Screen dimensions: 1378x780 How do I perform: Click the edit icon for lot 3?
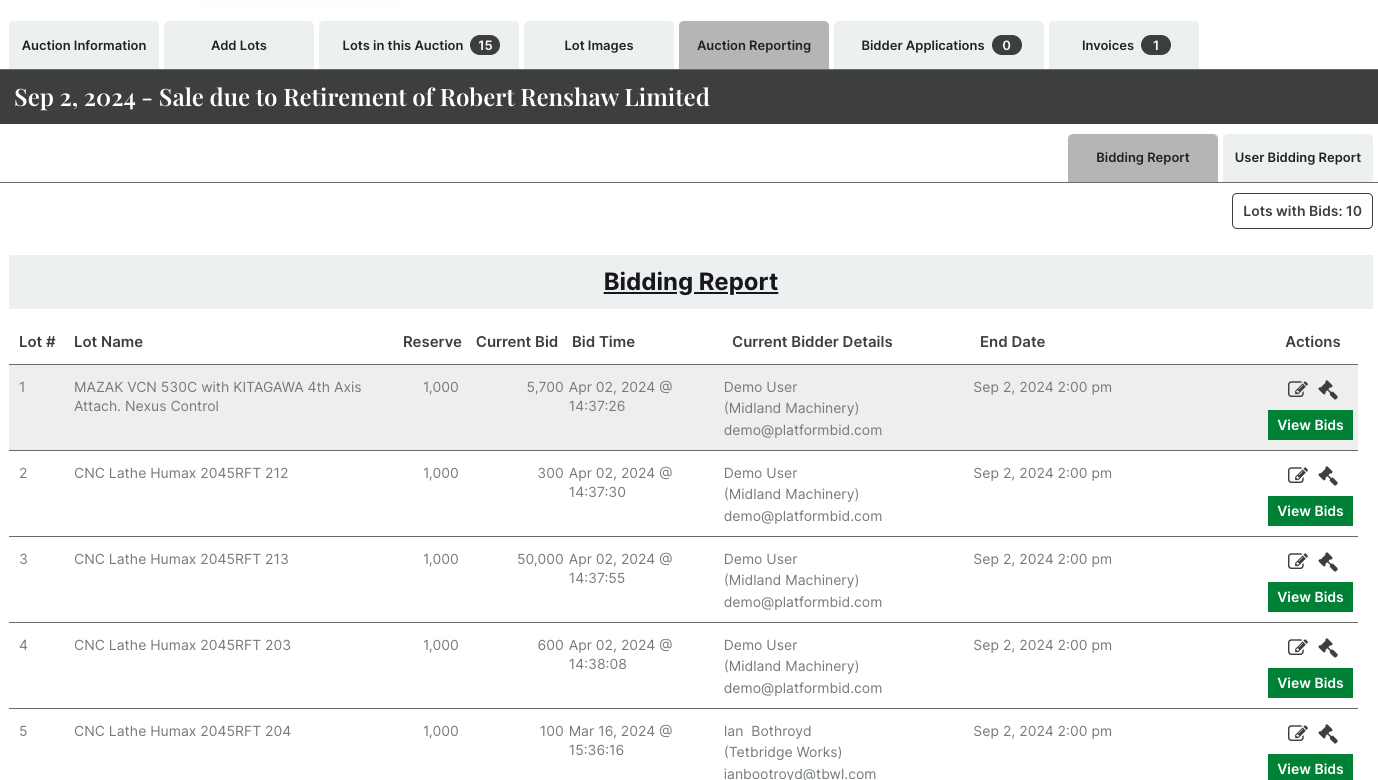pos(1297,562)
